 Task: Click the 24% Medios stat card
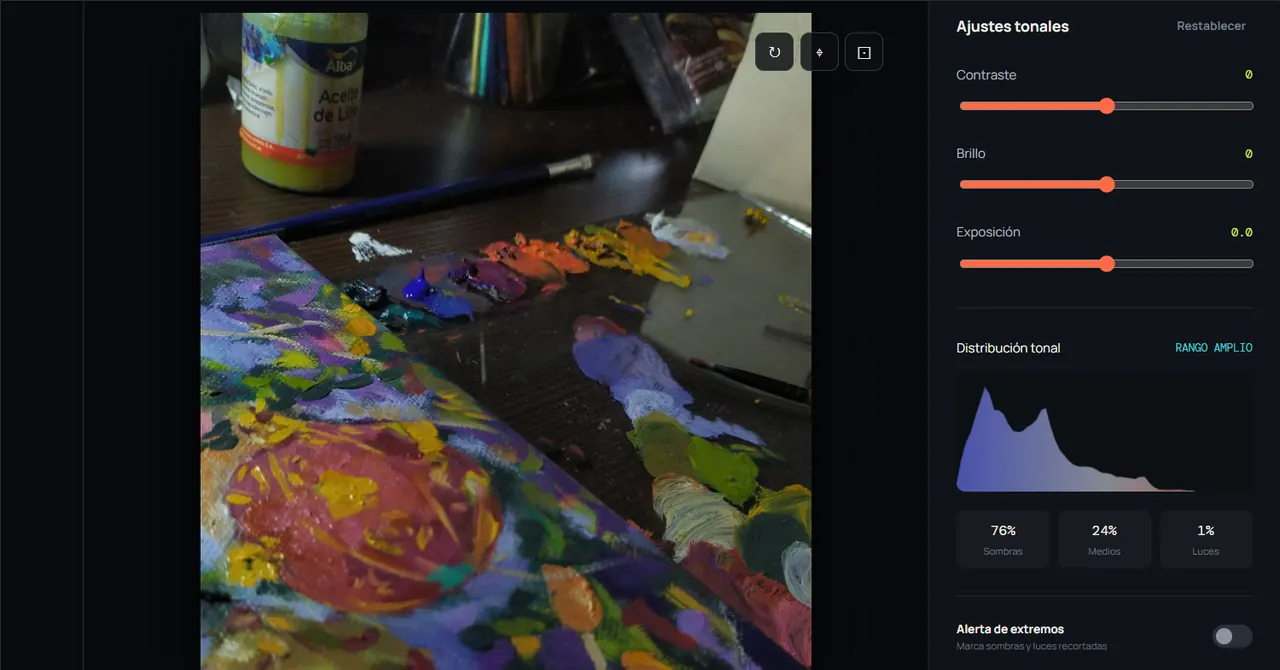(x=1104, y=540)
